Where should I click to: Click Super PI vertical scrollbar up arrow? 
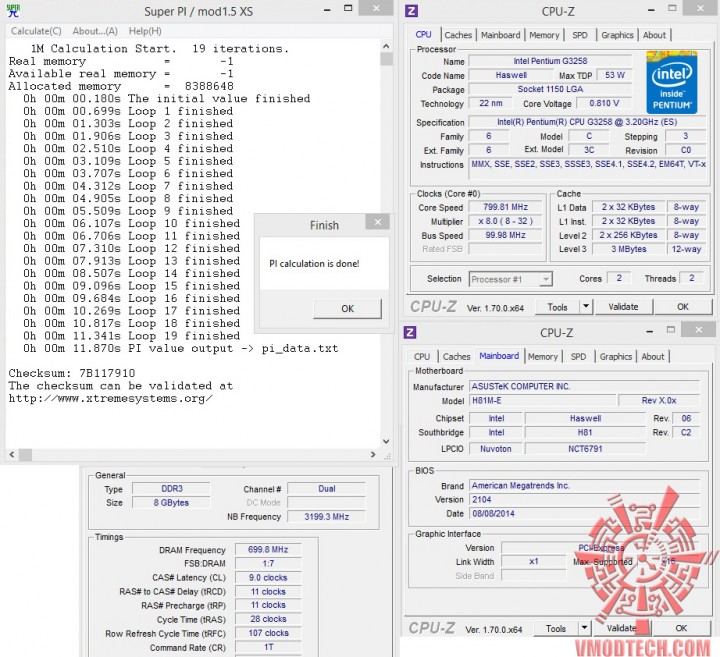[386, 46]
